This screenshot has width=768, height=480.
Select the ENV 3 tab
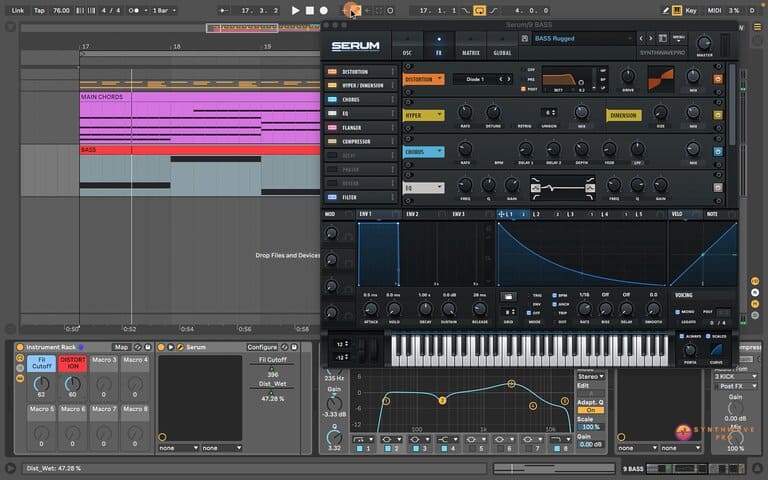tap(458, 214)
